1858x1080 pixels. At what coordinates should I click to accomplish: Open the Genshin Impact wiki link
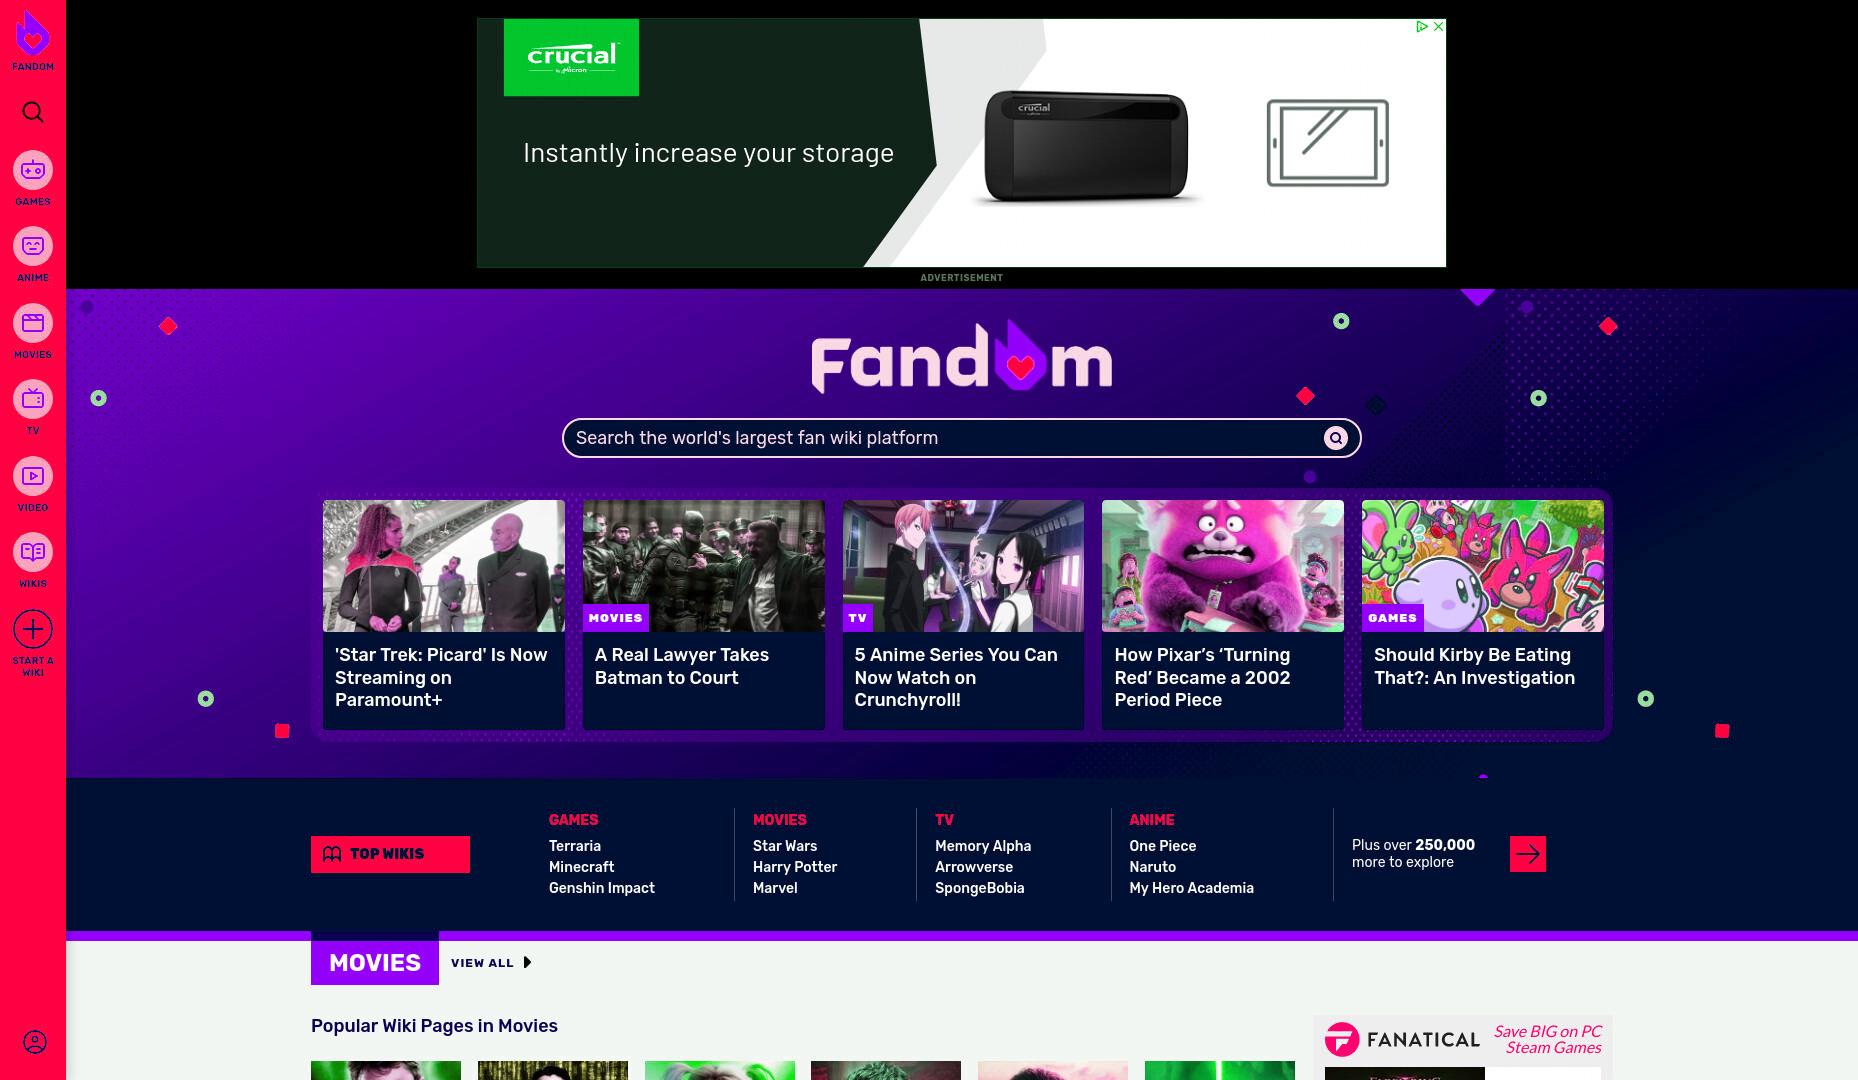point(602,888)
